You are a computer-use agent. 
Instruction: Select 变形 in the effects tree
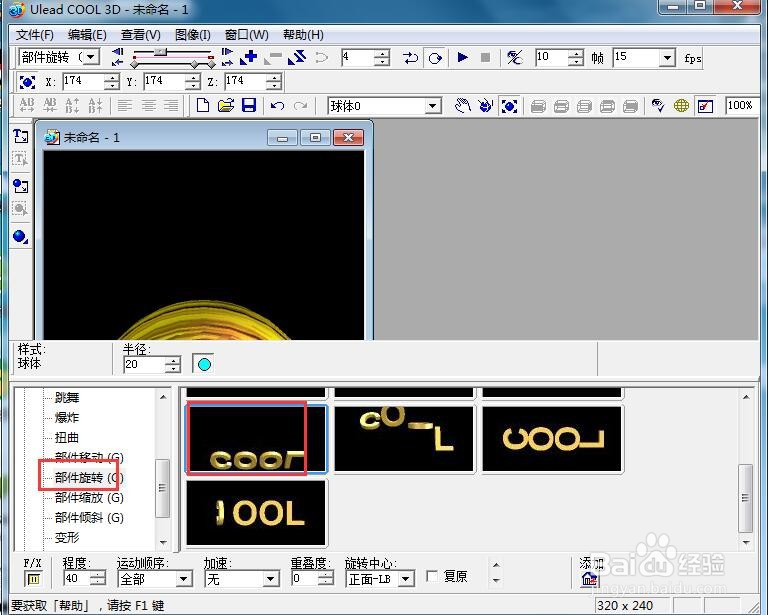click(x=67, y=538)
